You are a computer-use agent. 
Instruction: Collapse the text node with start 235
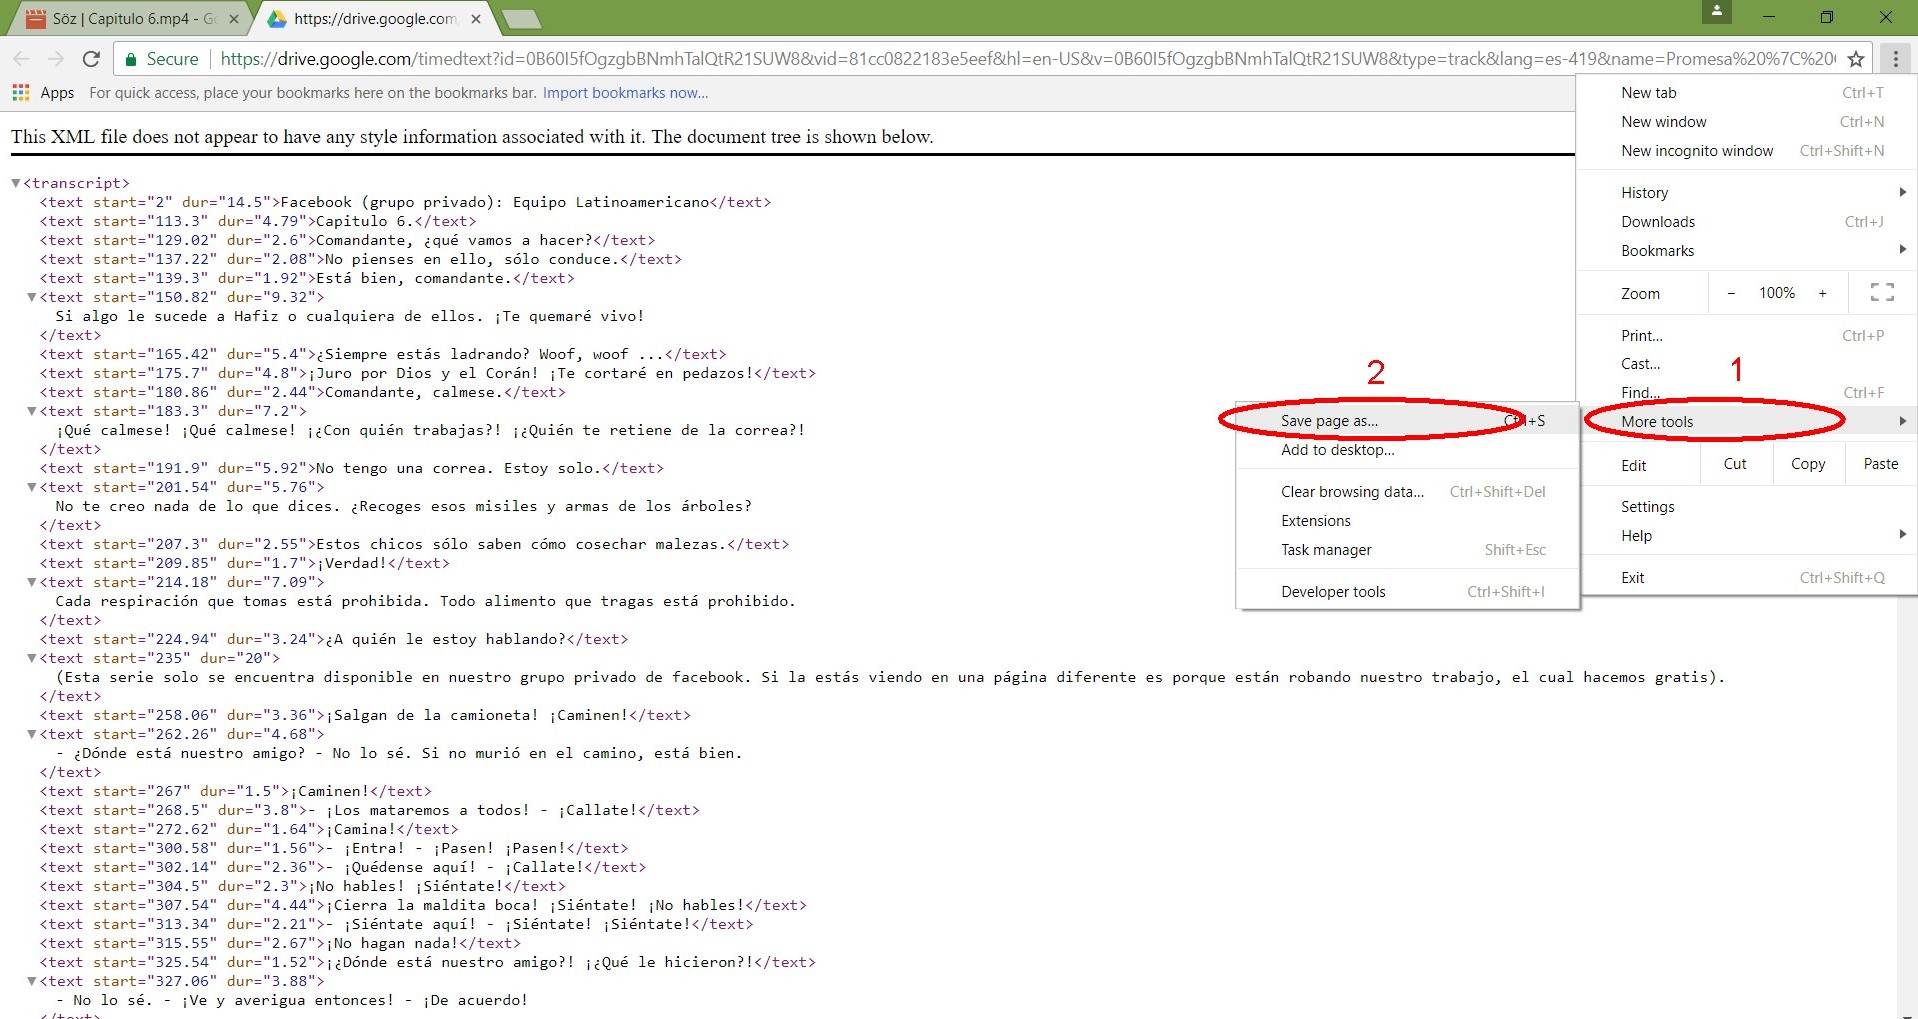click(32, 658)
